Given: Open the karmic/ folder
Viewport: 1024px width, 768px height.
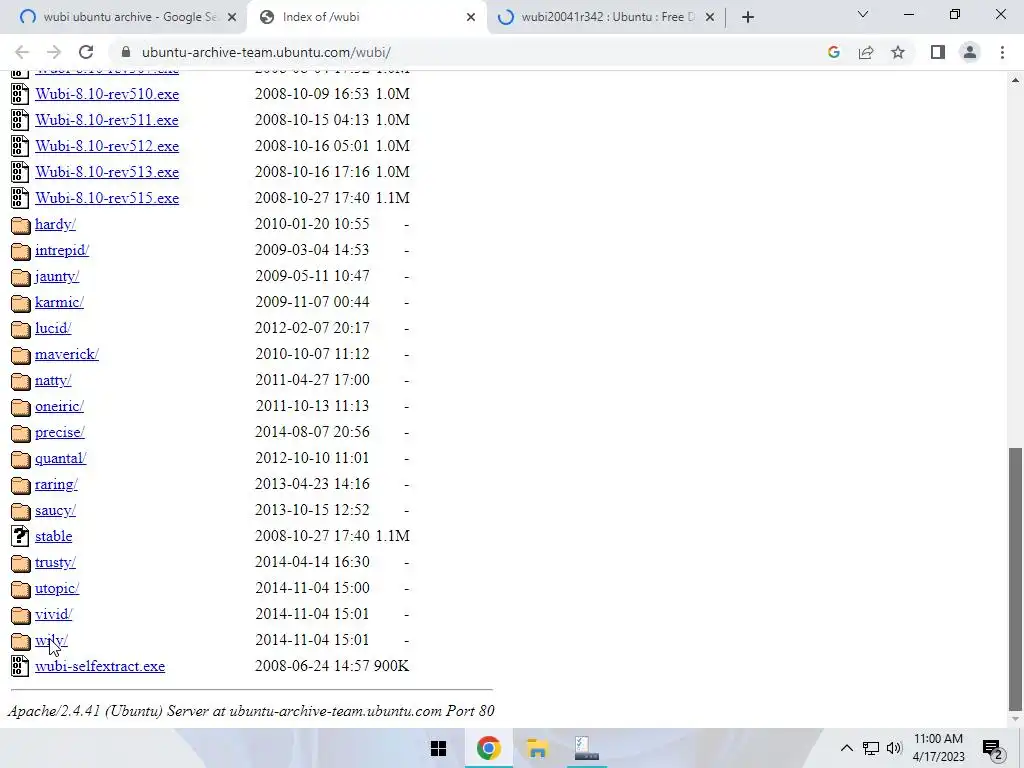Looking at the screenshot, I should tap(59, 302).
